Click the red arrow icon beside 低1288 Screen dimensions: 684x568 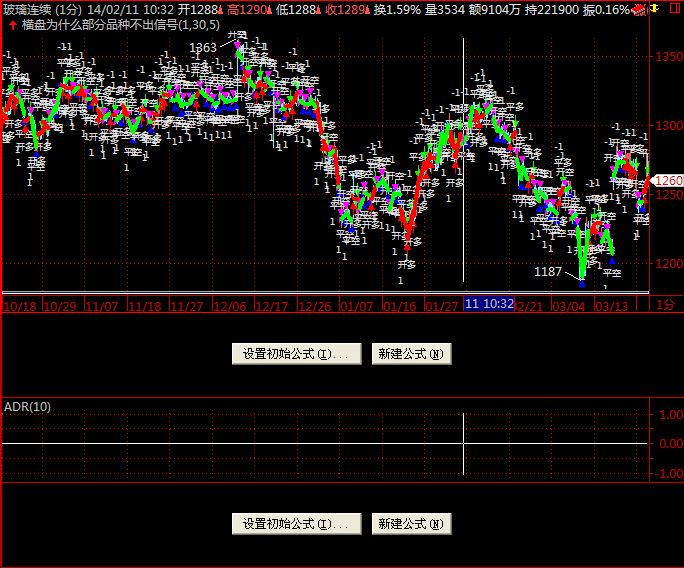[317, 9]
